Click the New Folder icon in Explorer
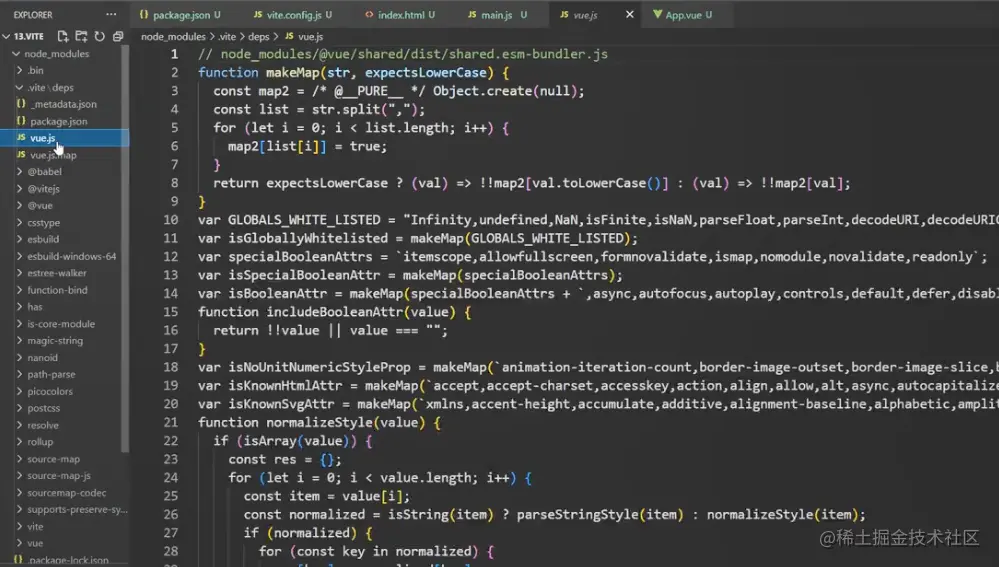 [x=81, y=36]
